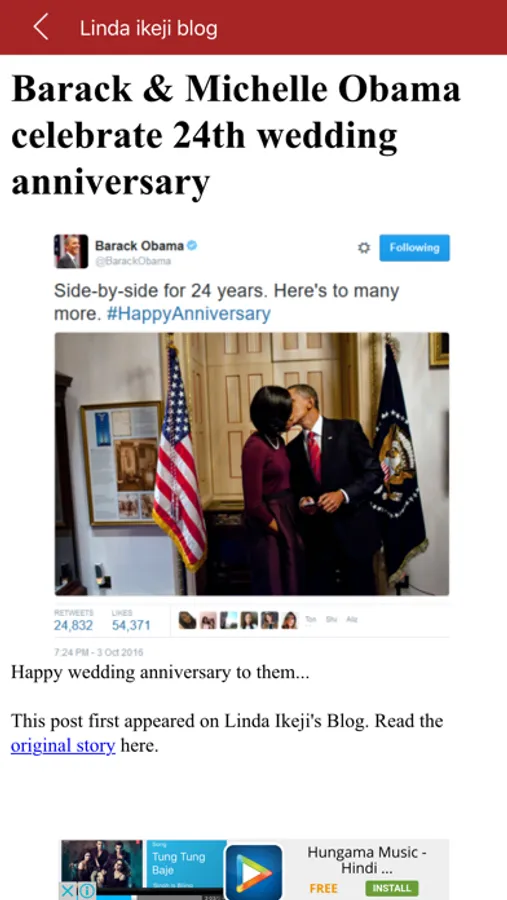Open Barack Obama's profile avatar

click(x=71, y=251)
